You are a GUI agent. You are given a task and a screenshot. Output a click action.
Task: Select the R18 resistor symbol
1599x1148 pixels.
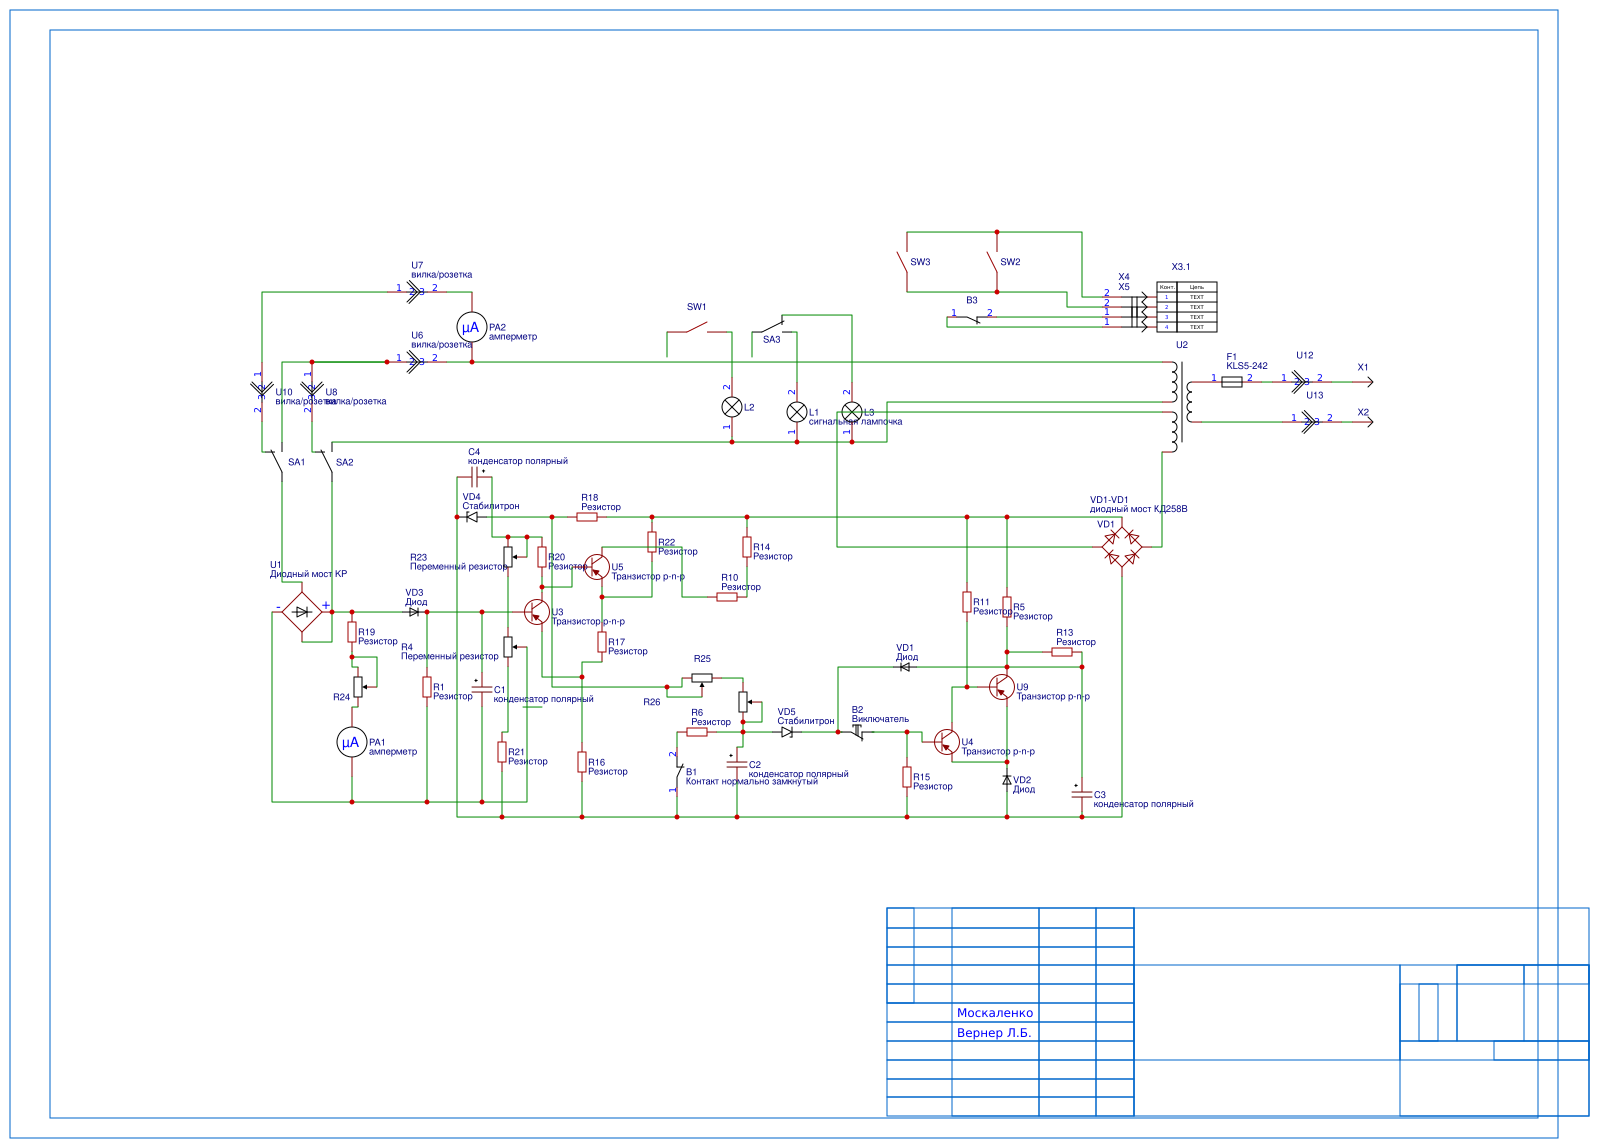(587, 517)
